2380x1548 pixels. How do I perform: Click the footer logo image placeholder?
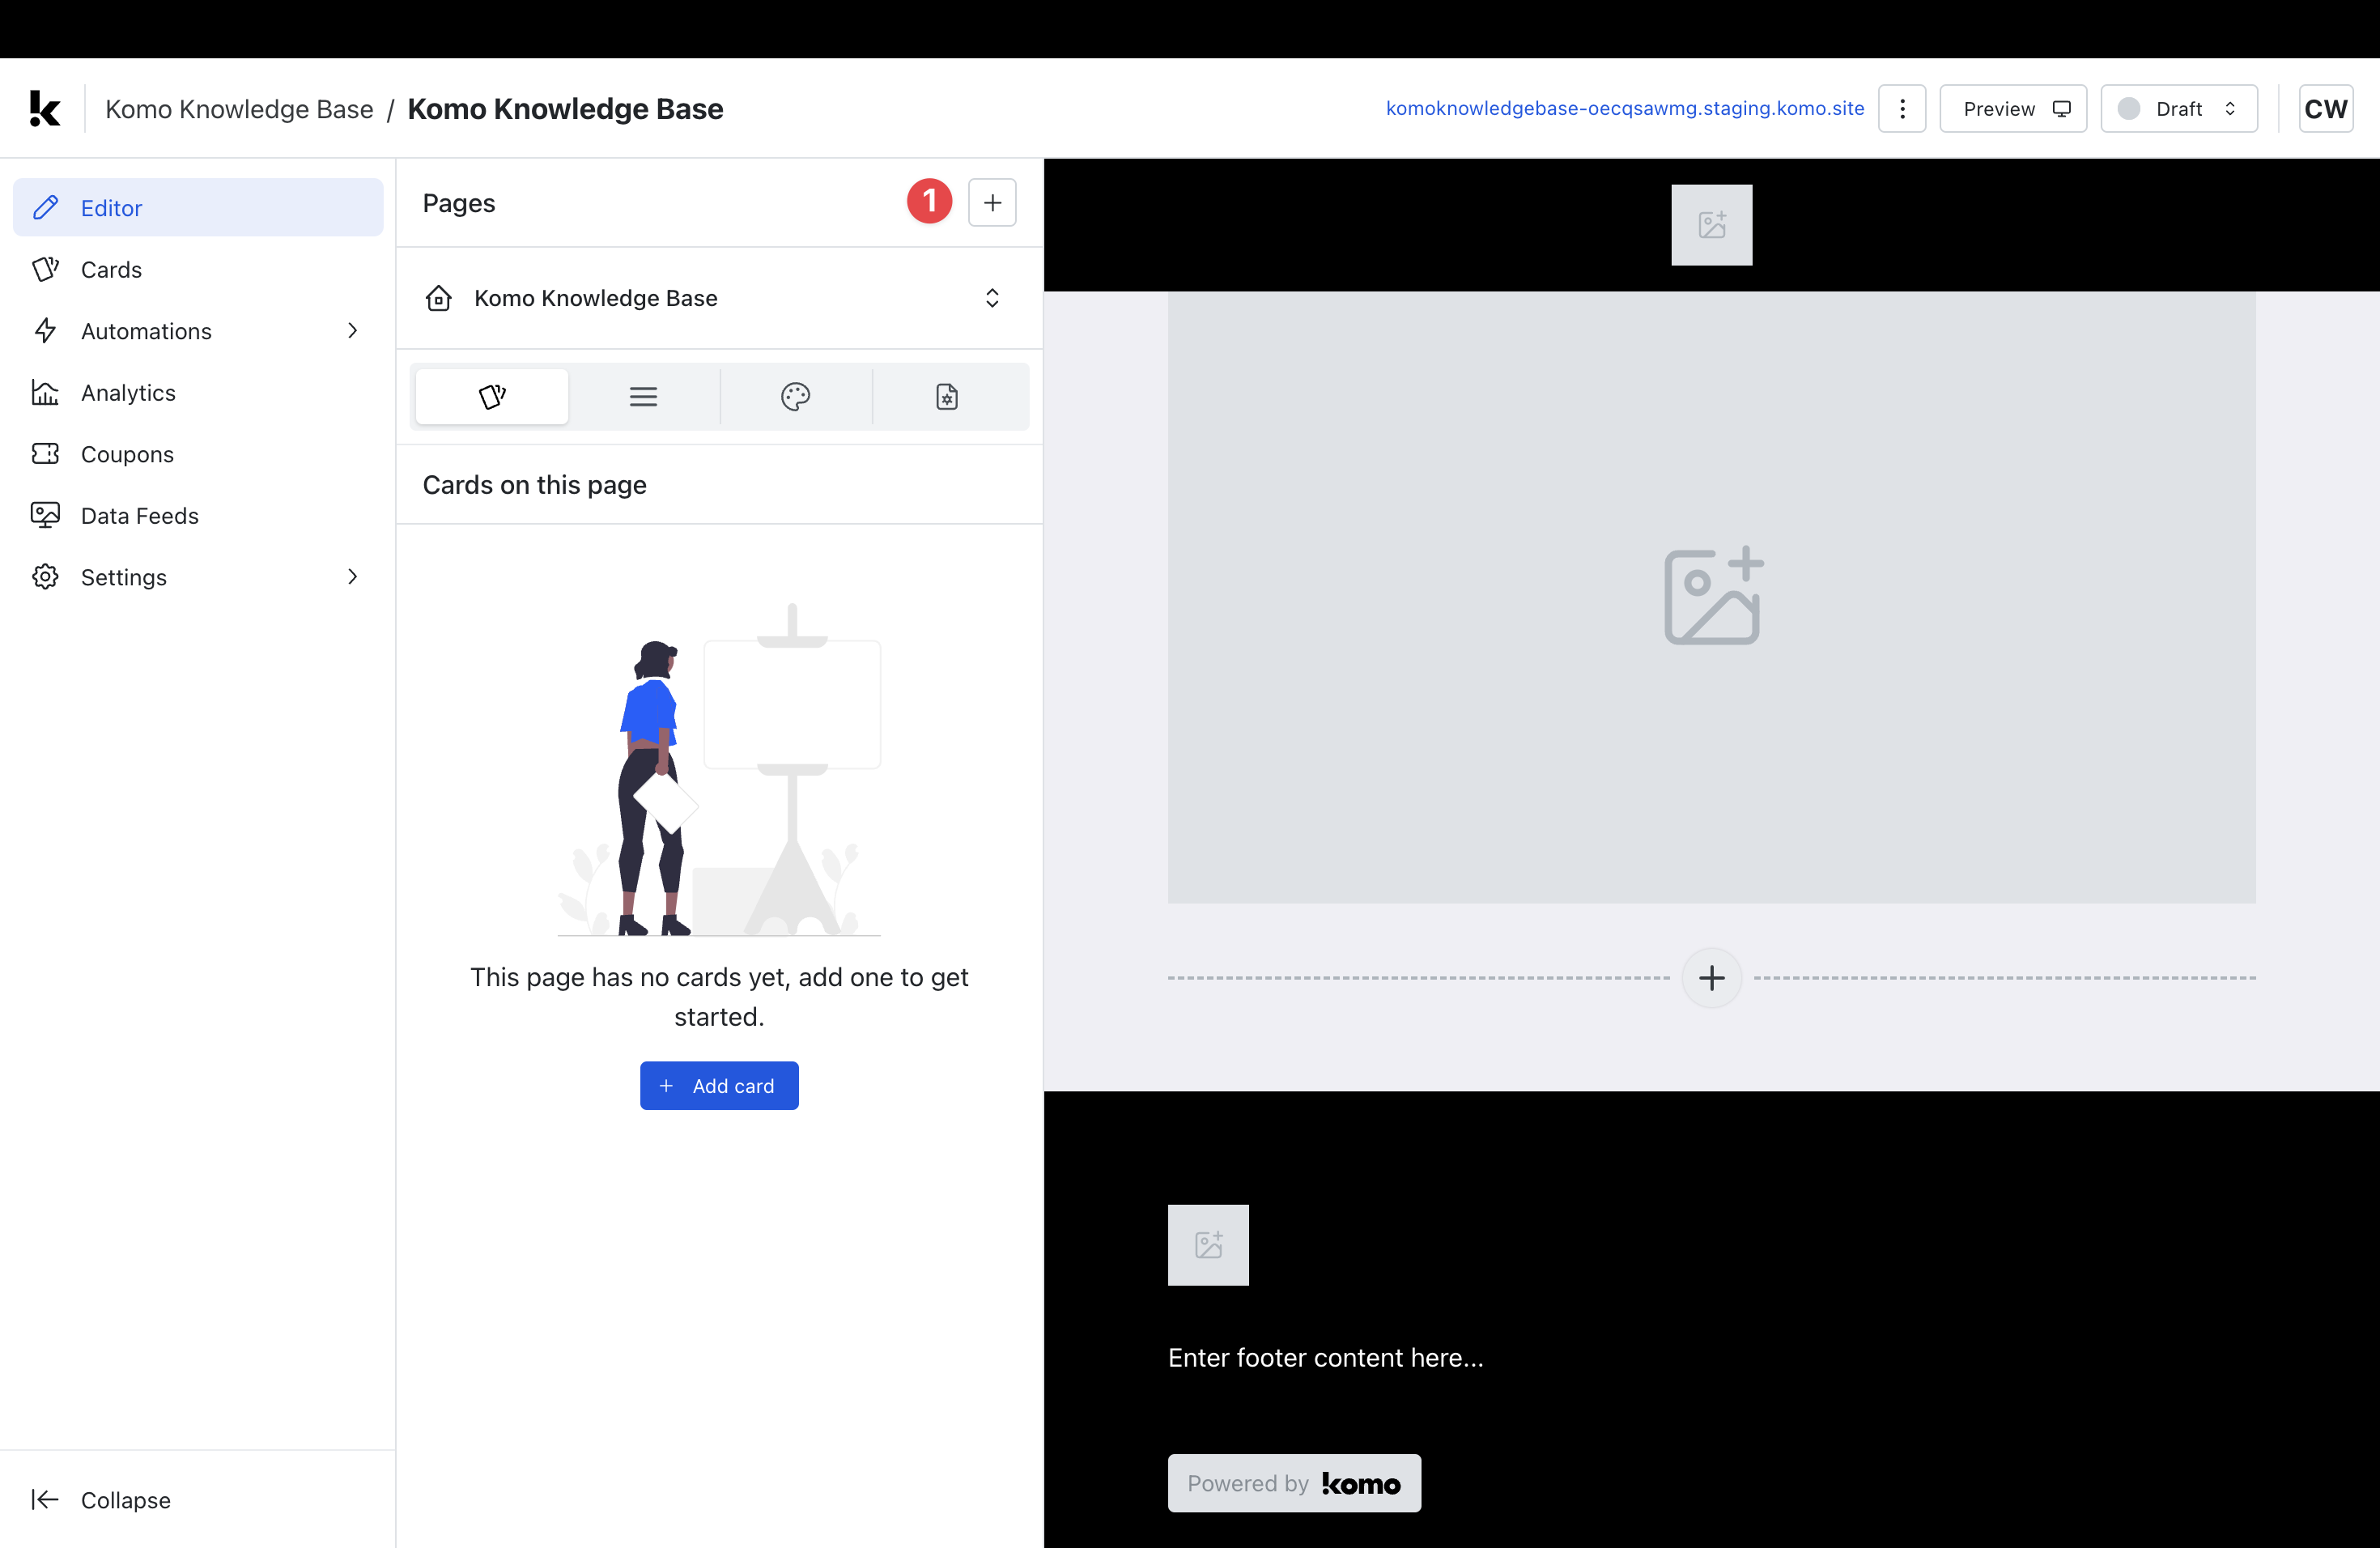point(1208,1245)
